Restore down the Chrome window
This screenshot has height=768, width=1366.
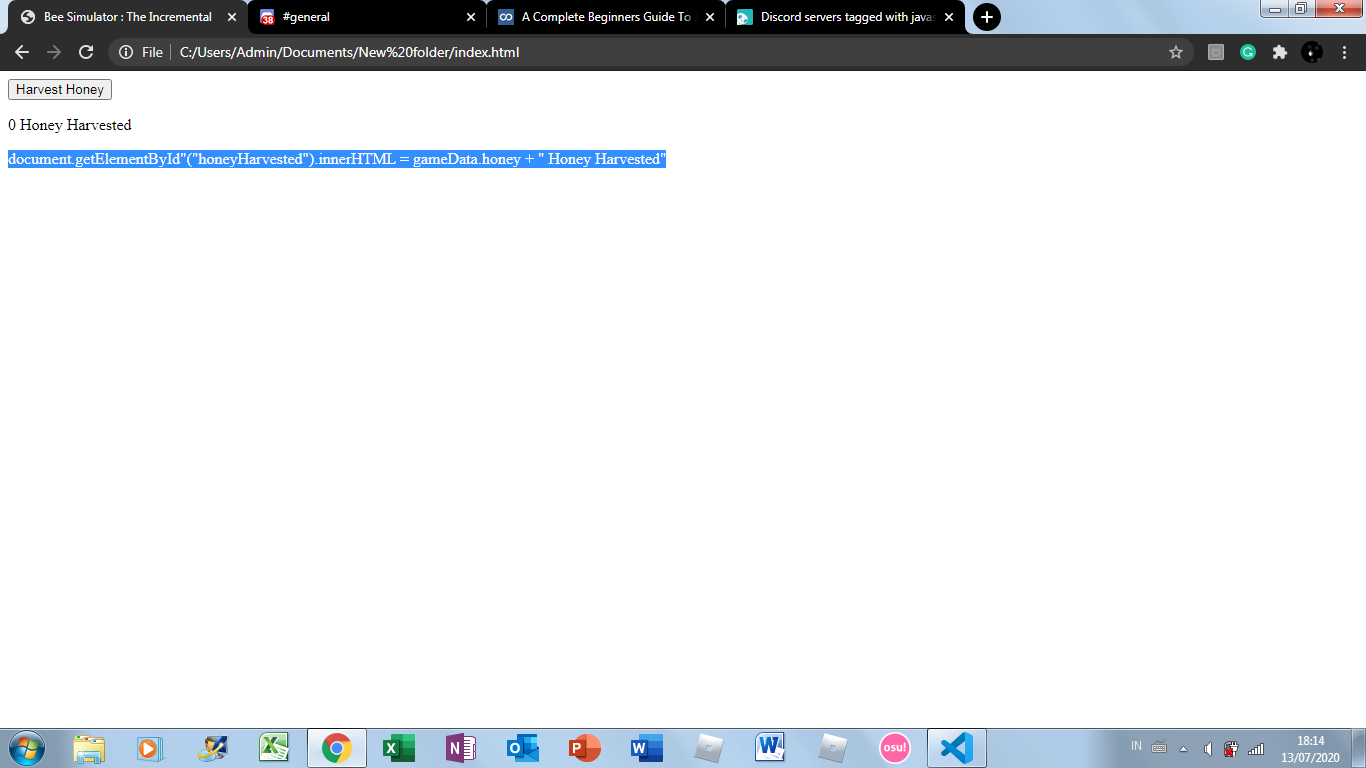[1301, 9]
